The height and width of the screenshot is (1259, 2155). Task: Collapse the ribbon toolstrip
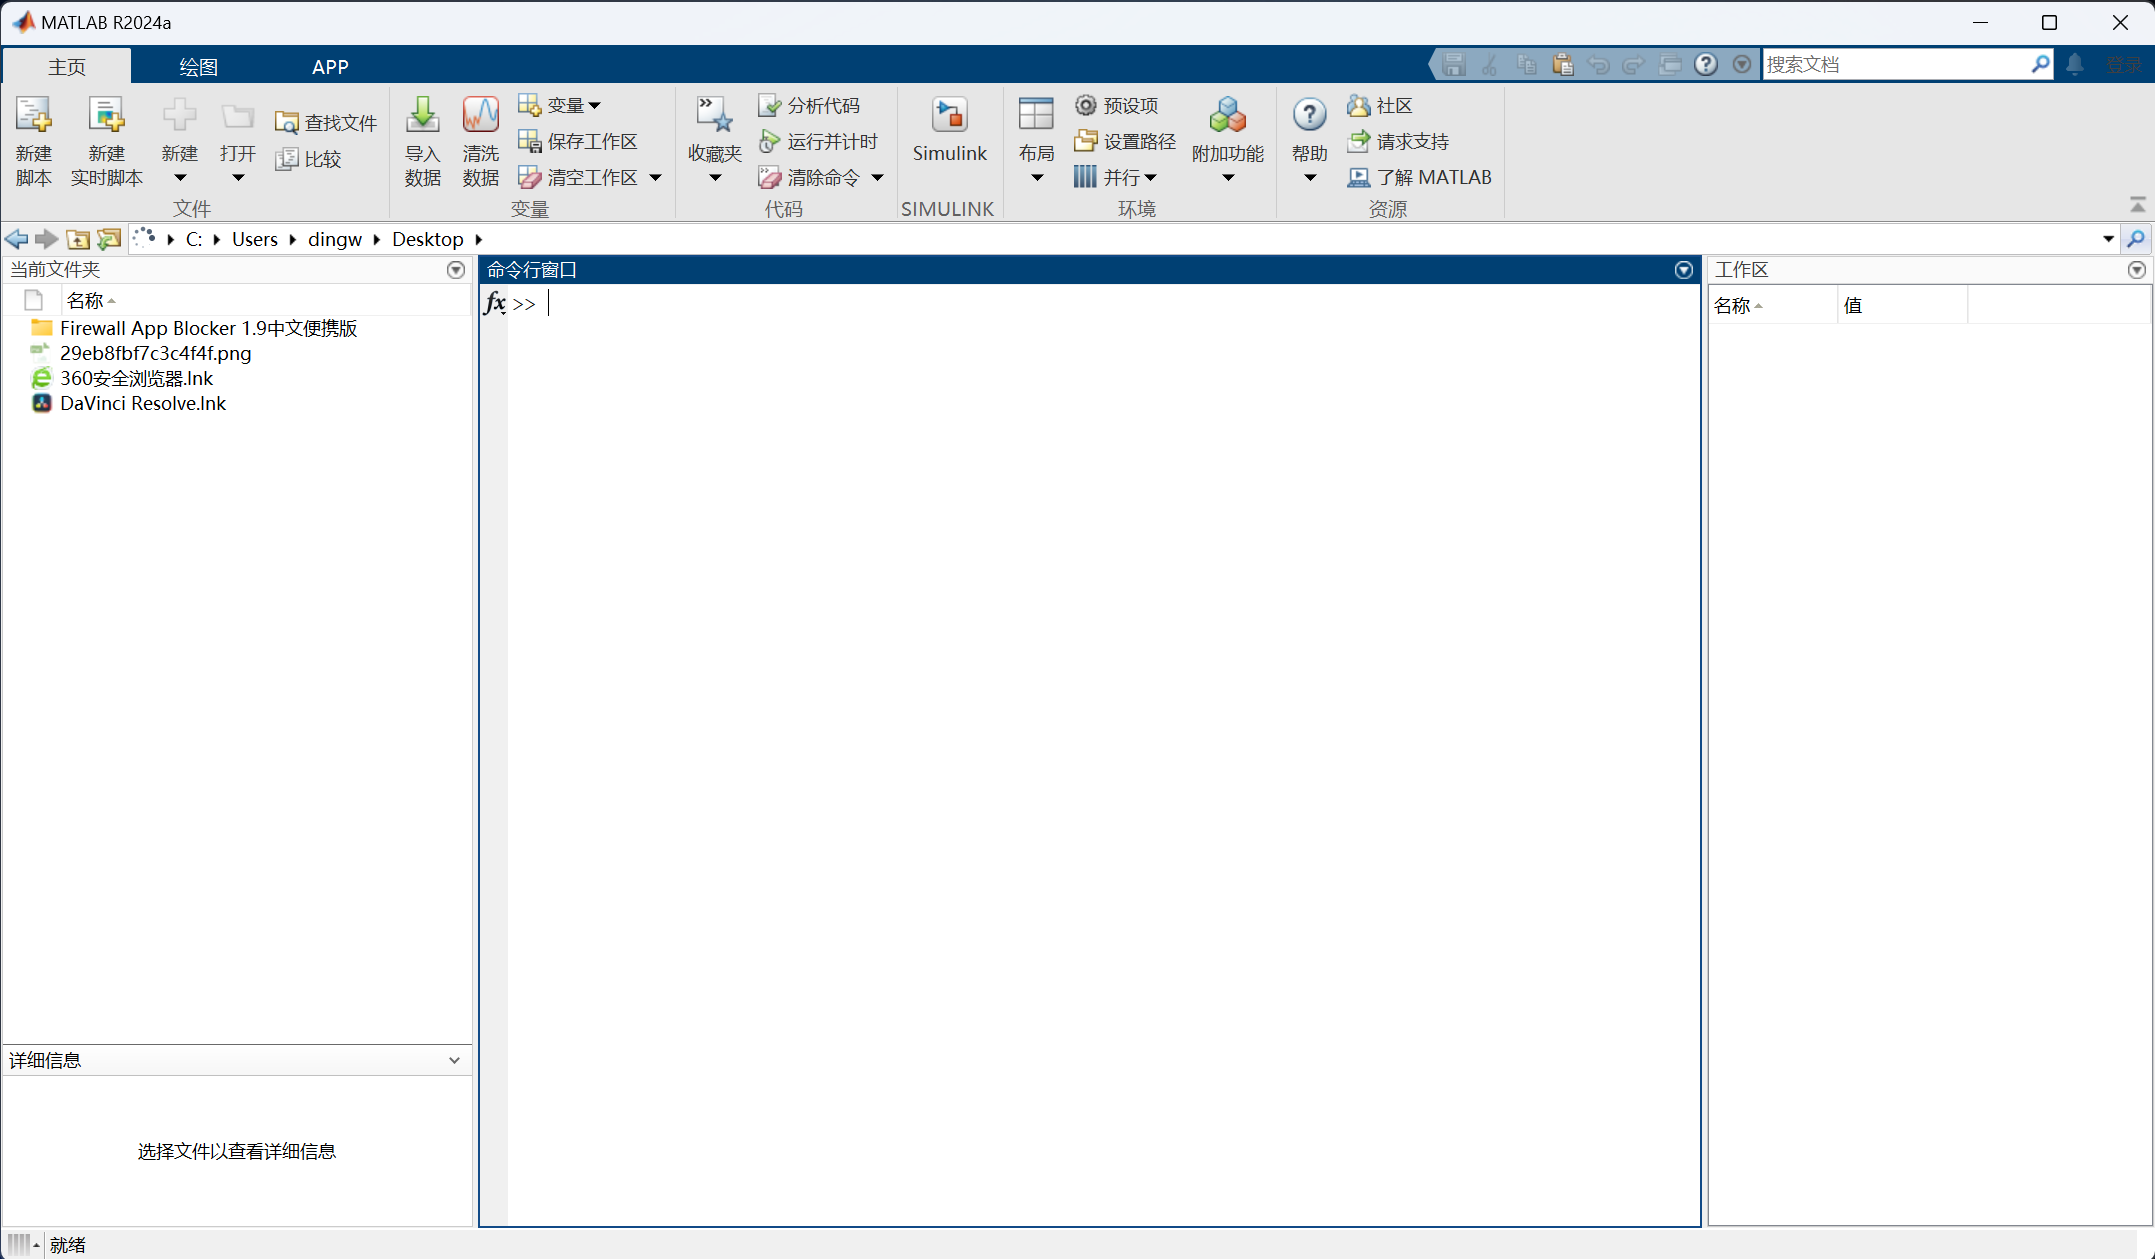2137,204
